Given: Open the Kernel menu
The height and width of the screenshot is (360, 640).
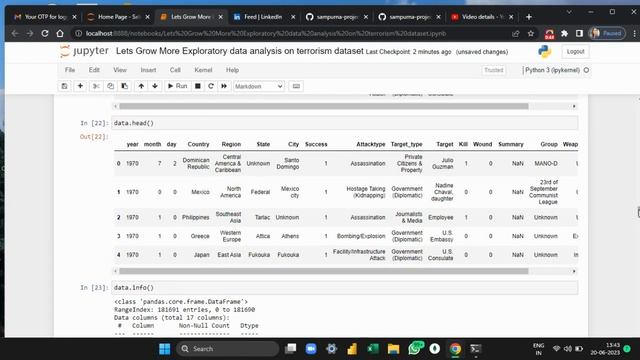Looking at the screenshot, I should tap(203, 70).
